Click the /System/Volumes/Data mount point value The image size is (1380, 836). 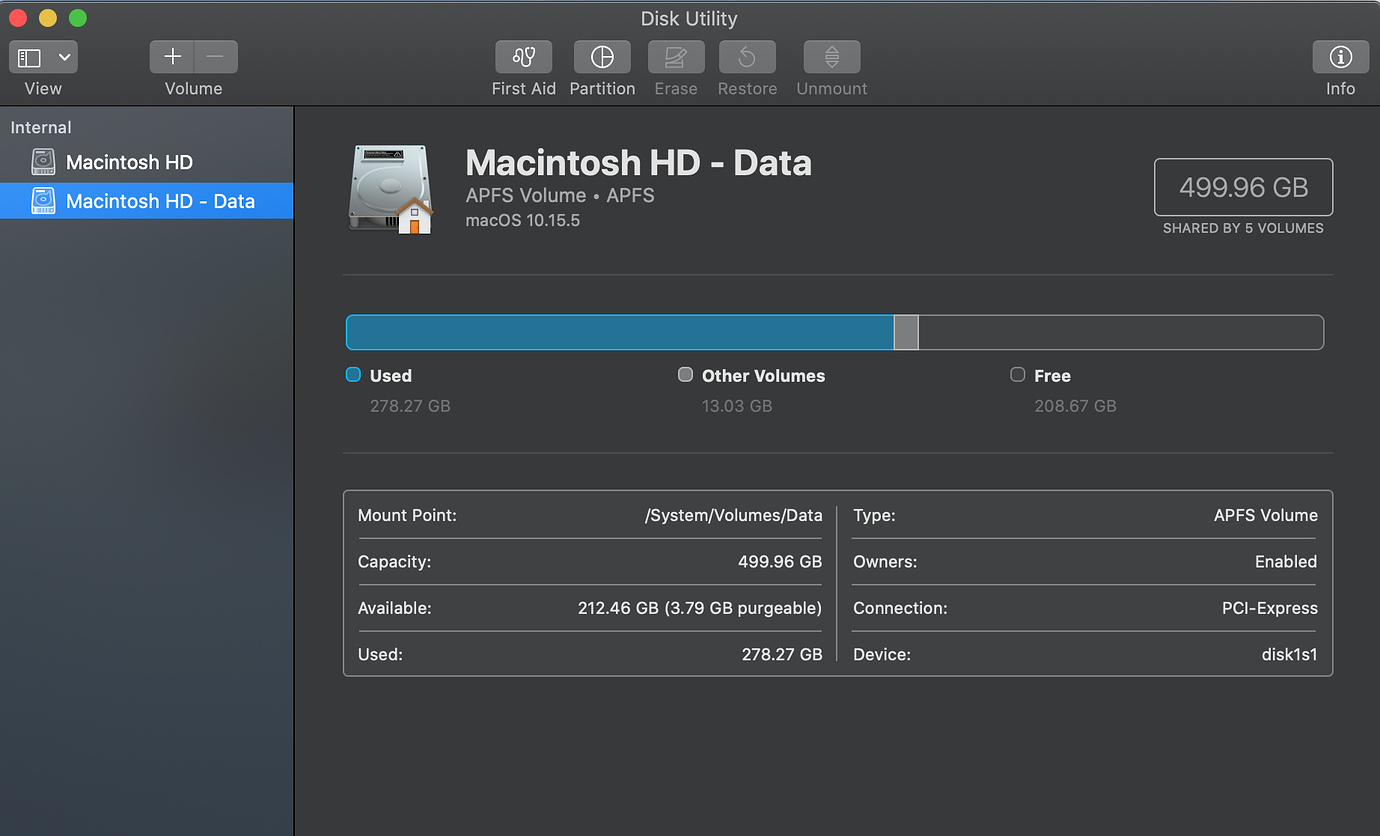pyautogui.click(x=734, y=516)
